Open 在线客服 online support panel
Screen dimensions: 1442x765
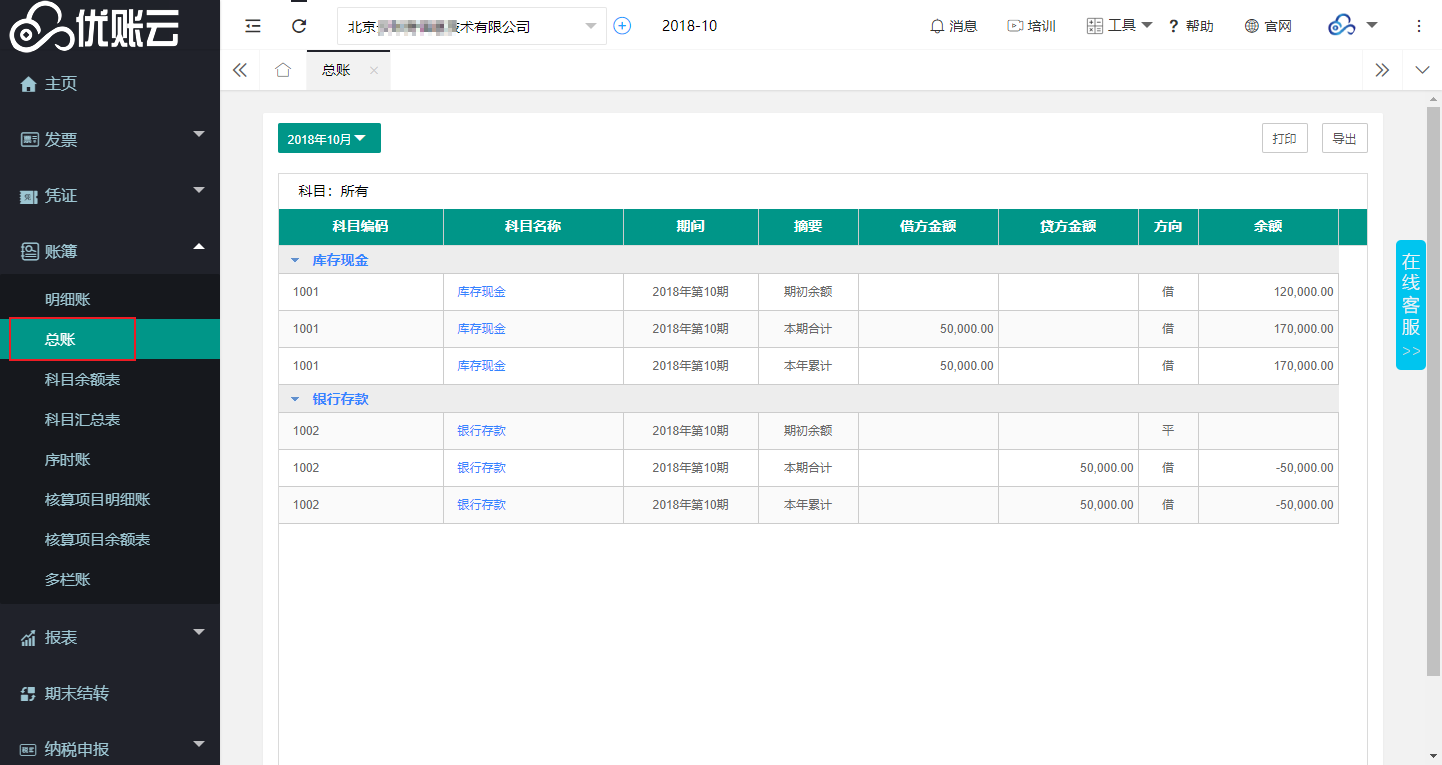[x=1410, y=305]
